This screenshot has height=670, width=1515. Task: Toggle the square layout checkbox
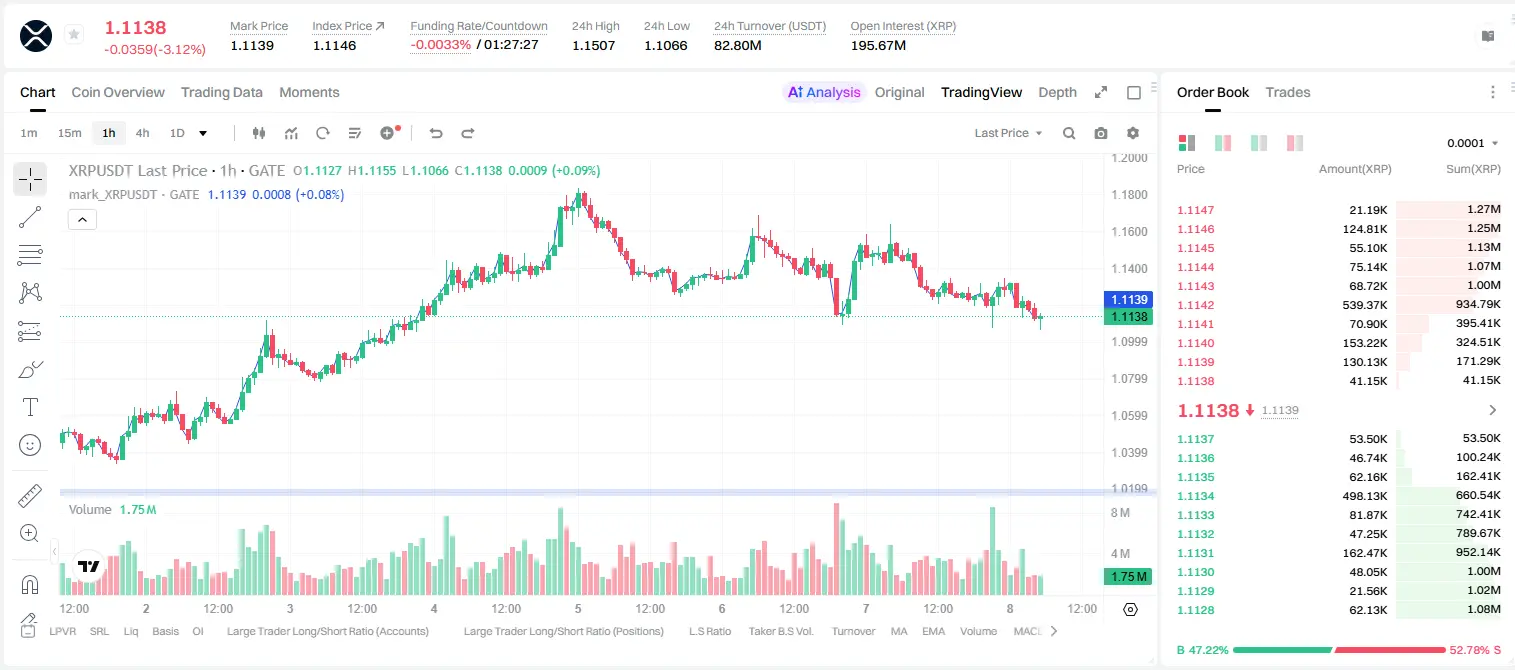(1134, 92)
